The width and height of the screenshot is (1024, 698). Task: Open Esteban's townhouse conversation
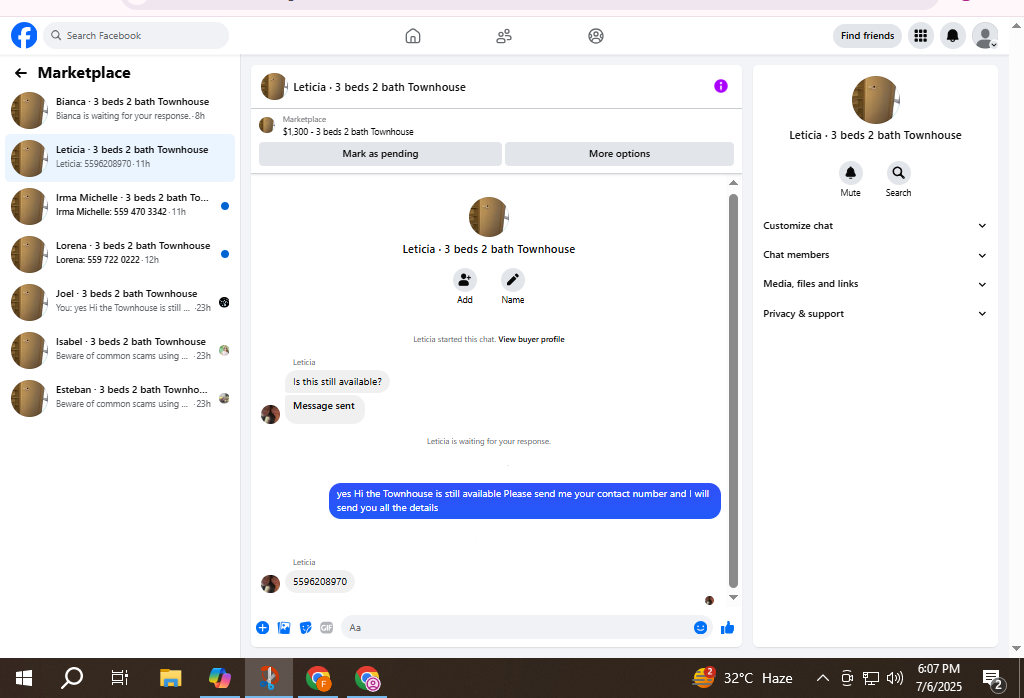click(120, 398)
